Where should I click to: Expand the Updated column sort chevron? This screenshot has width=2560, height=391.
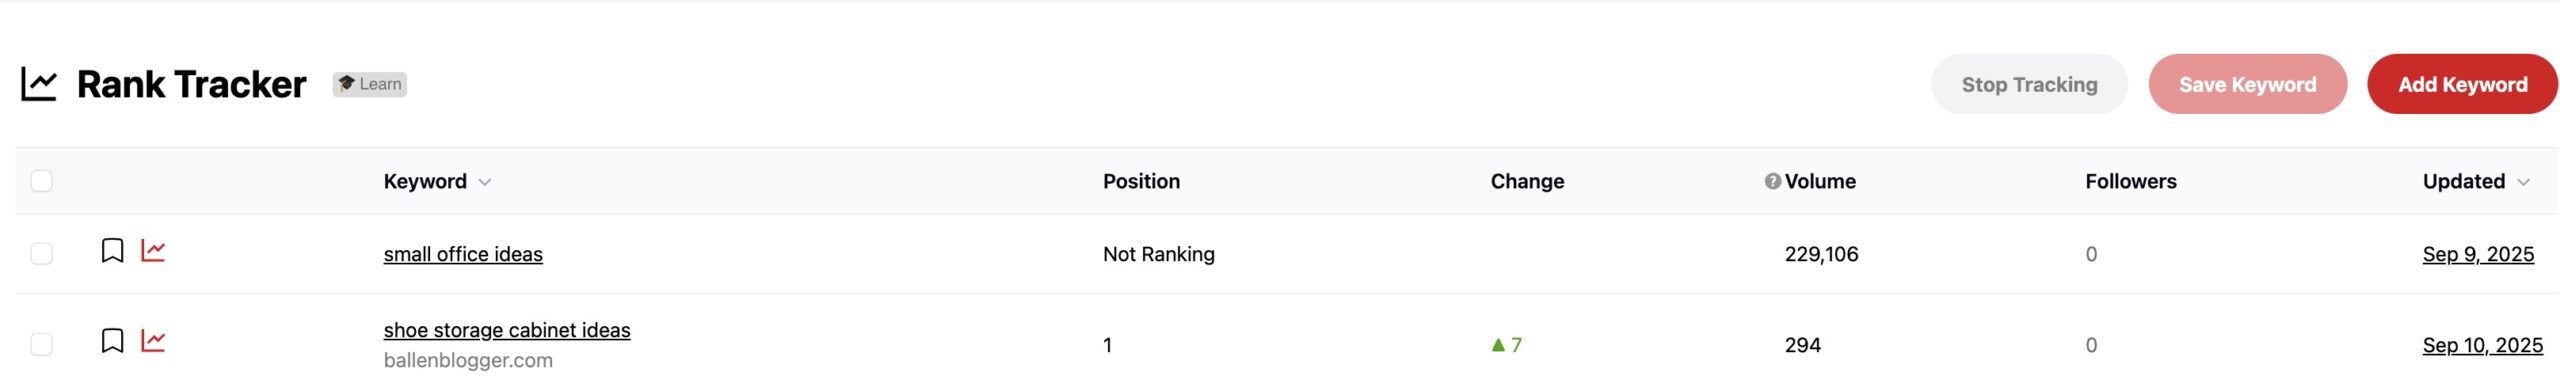click(2523, 182)
